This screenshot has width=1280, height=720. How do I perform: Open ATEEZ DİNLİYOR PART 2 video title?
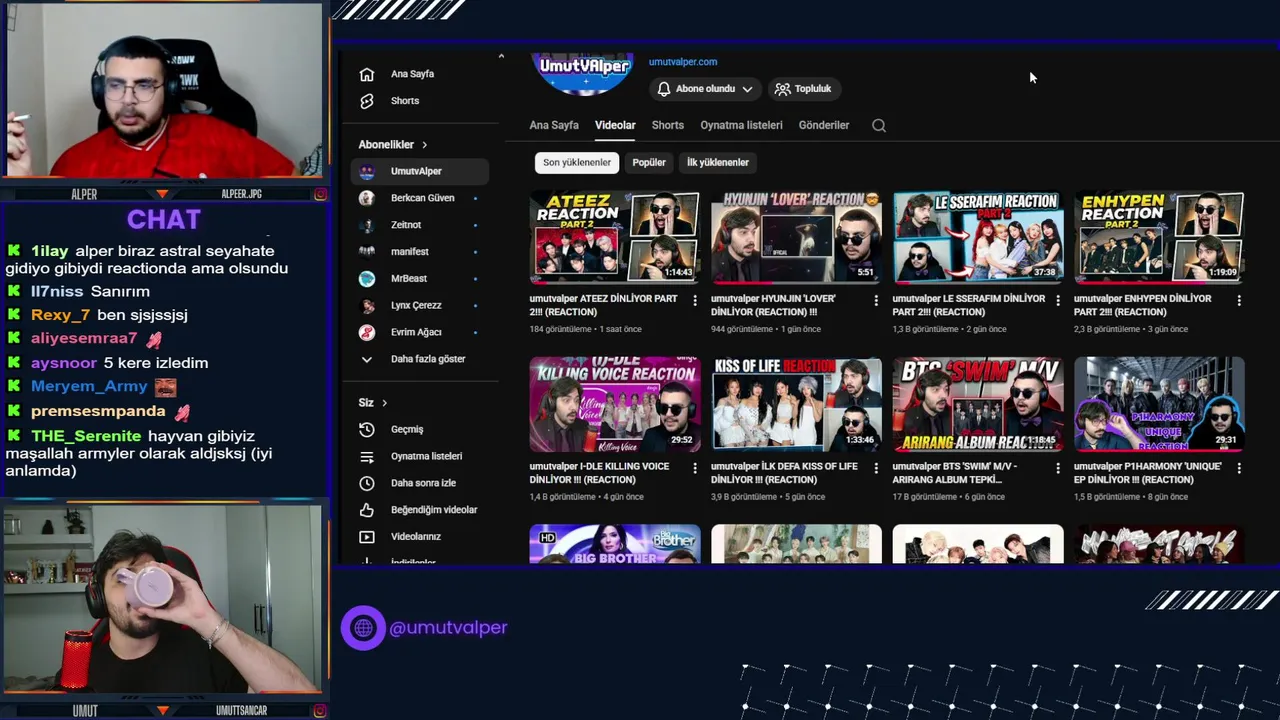point(604,305)
